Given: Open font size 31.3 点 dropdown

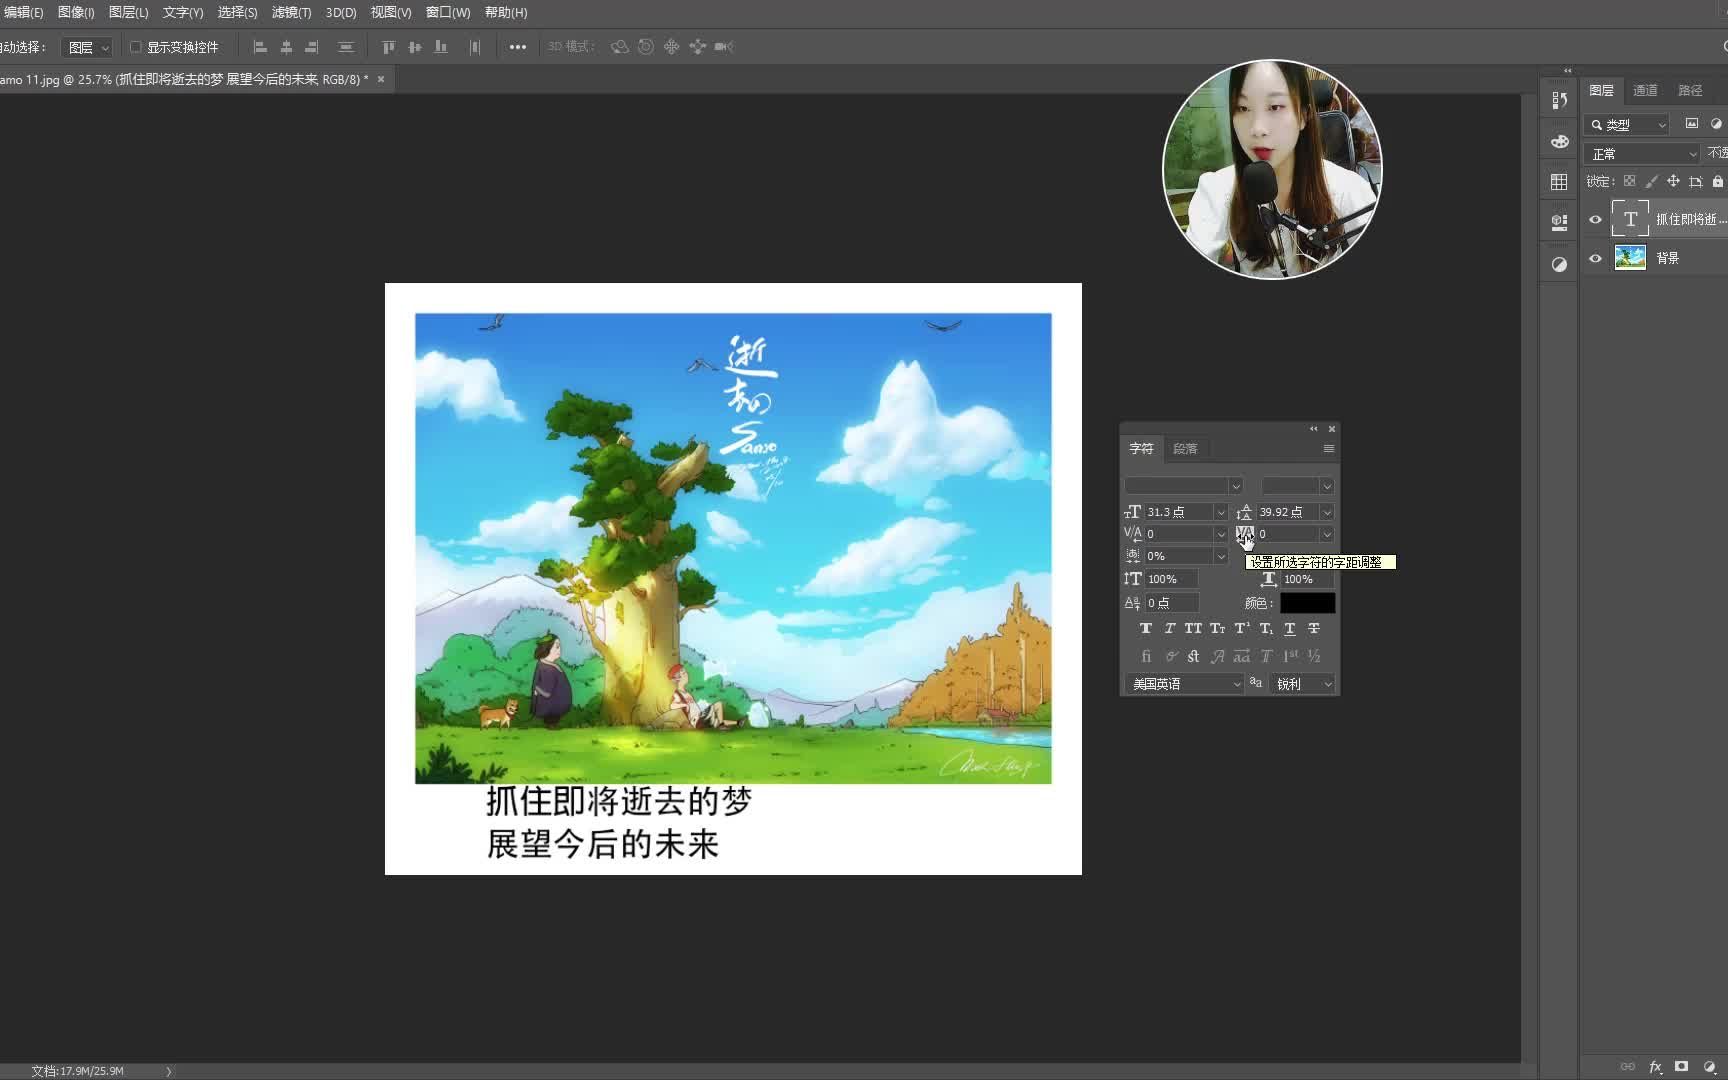Looking at the screenshot, I should pyautogui.click(x=1221, y=512).
